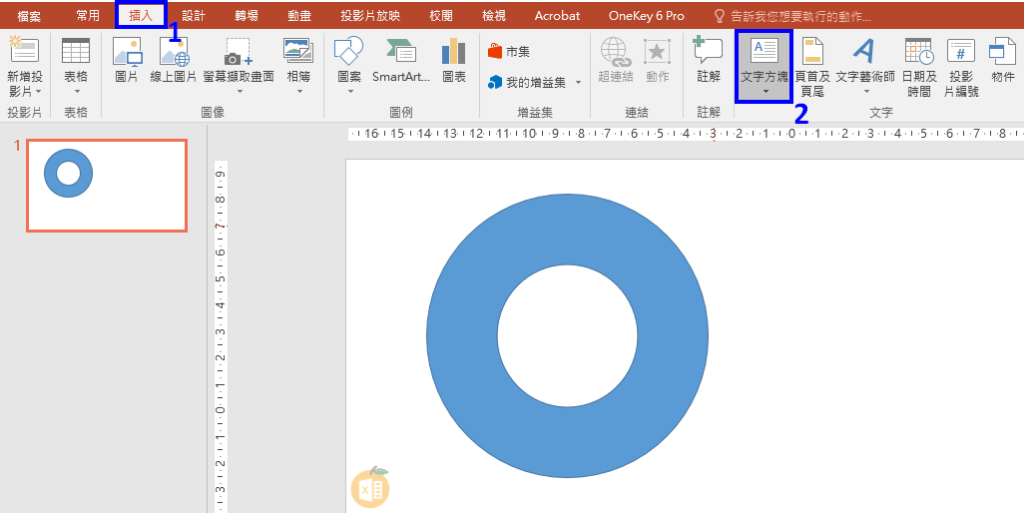Expand the 表格 table dropdown
This screenshot has height=513, width=1024.
coord(76,91)
